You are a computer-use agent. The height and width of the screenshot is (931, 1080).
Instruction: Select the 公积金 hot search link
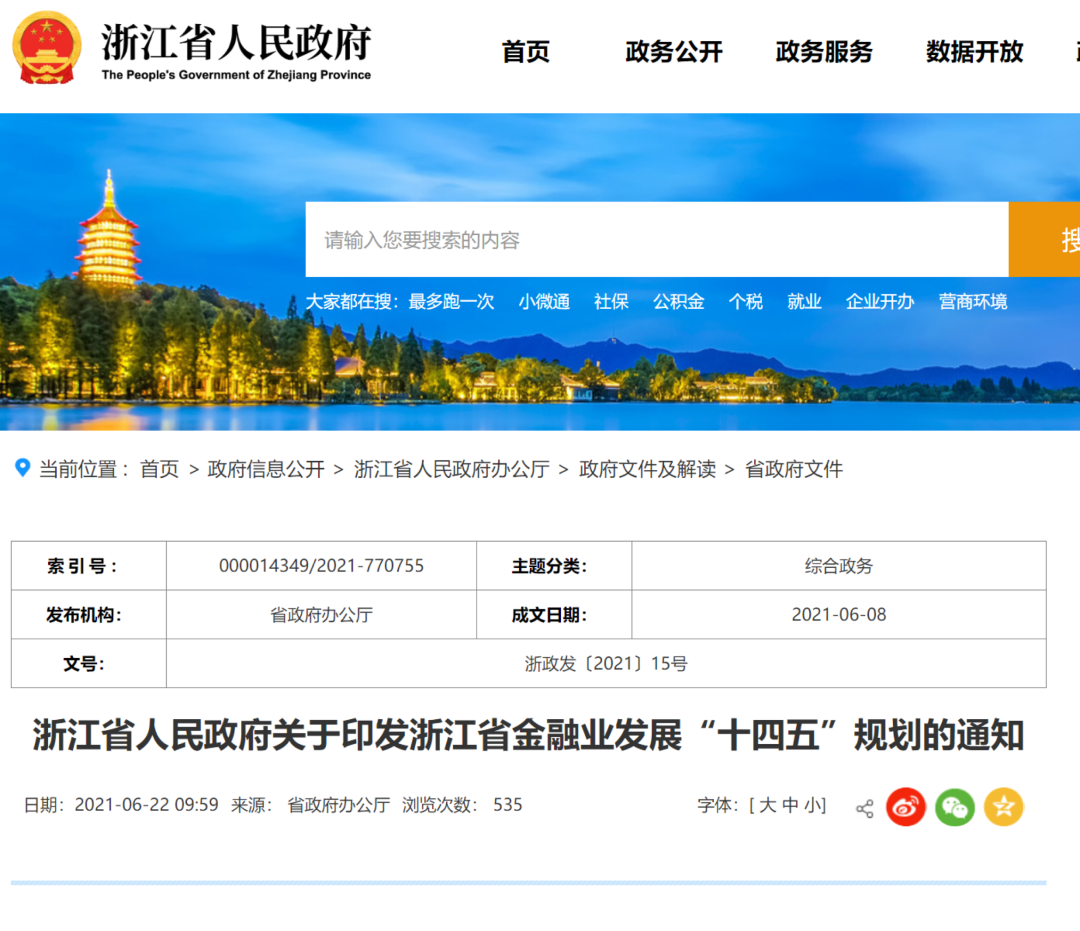(x=678, y=302)
